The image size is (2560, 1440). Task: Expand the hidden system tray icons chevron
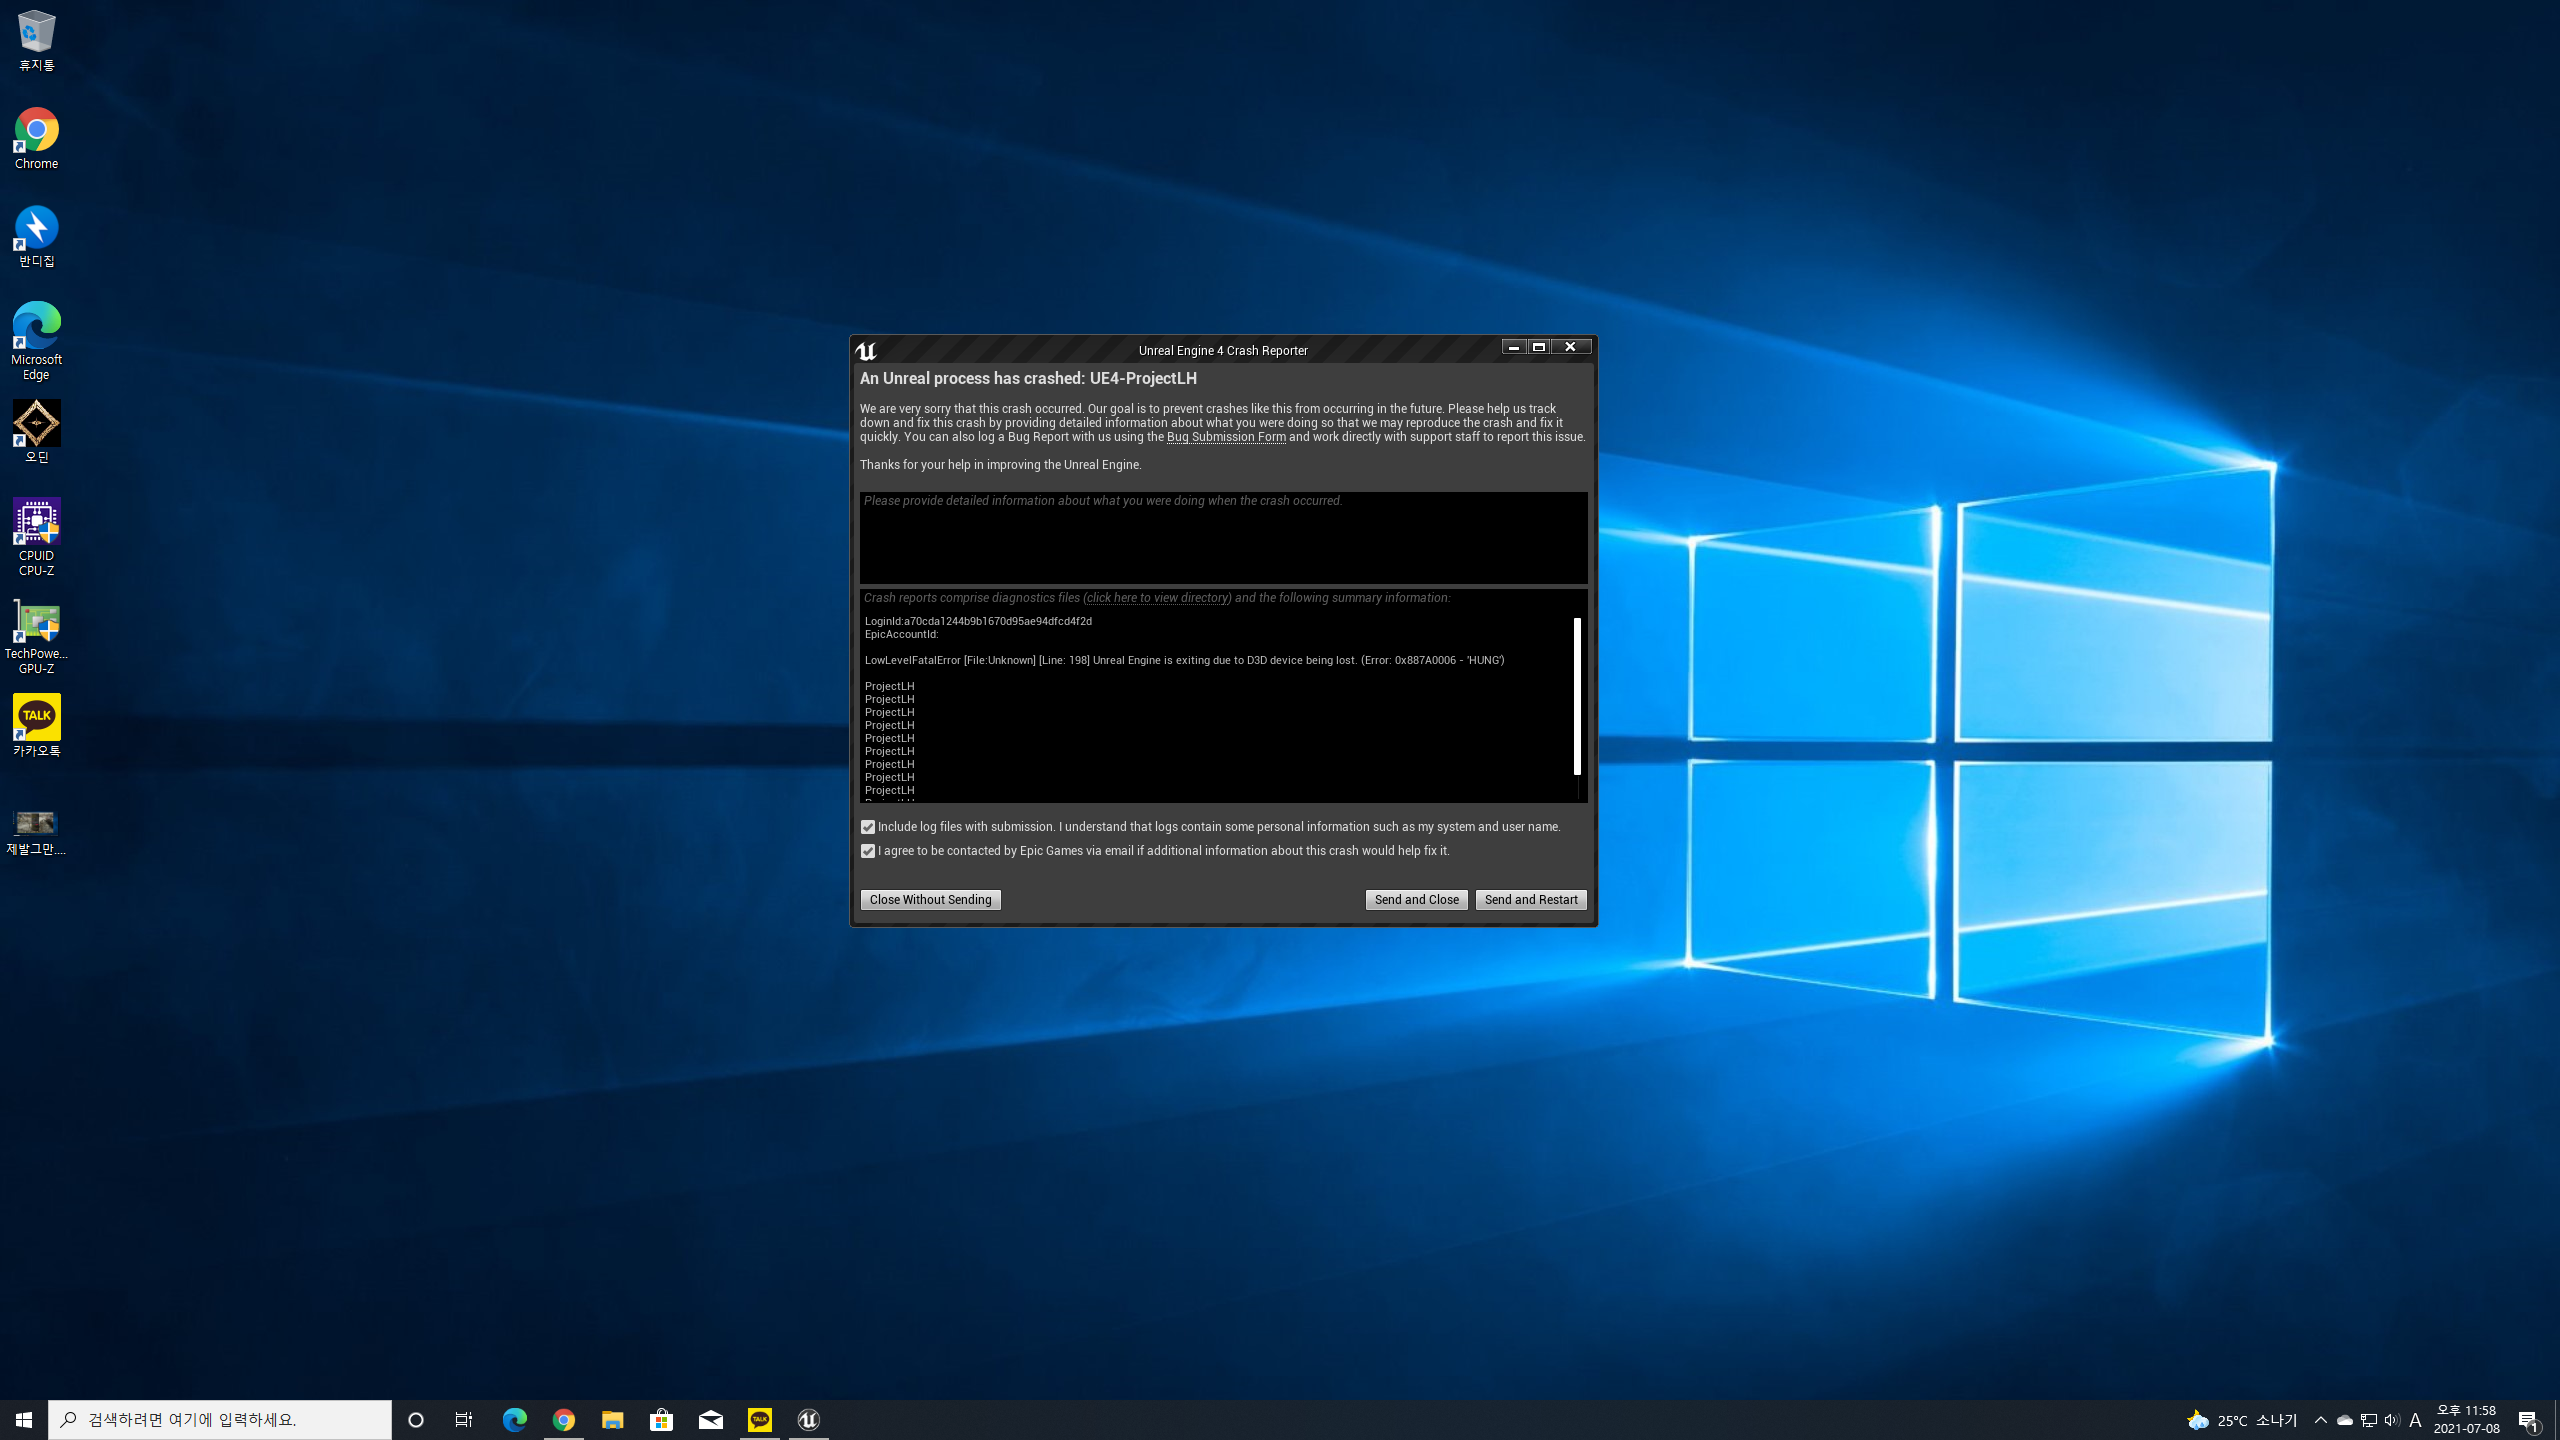pos(2321,1420)
